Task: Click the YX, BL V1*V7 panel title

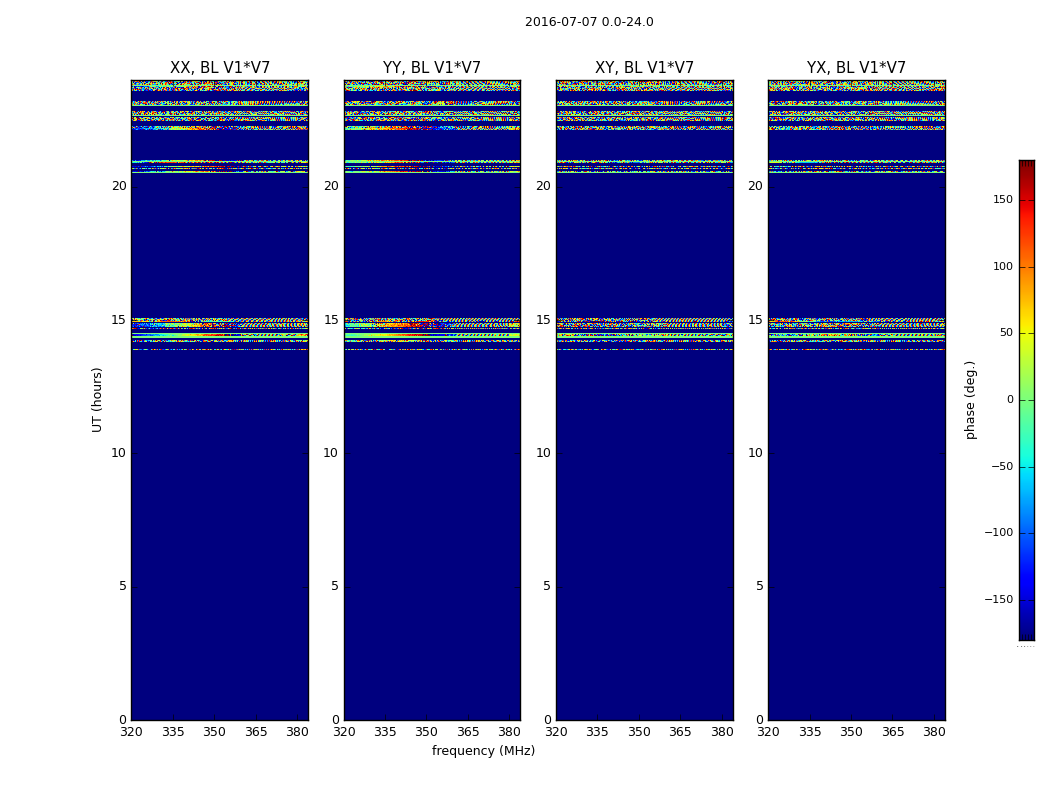Action: (x=856, y=68)
